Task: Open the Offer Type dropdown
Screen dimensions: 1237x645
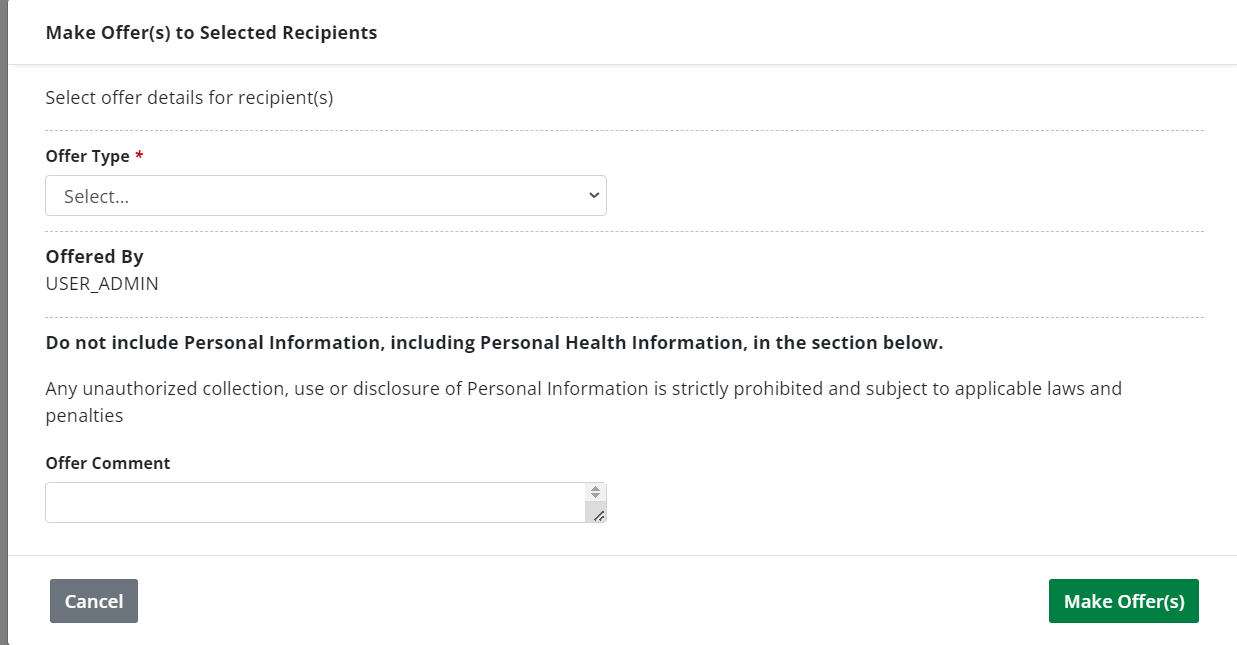Action: click(325, 196)
